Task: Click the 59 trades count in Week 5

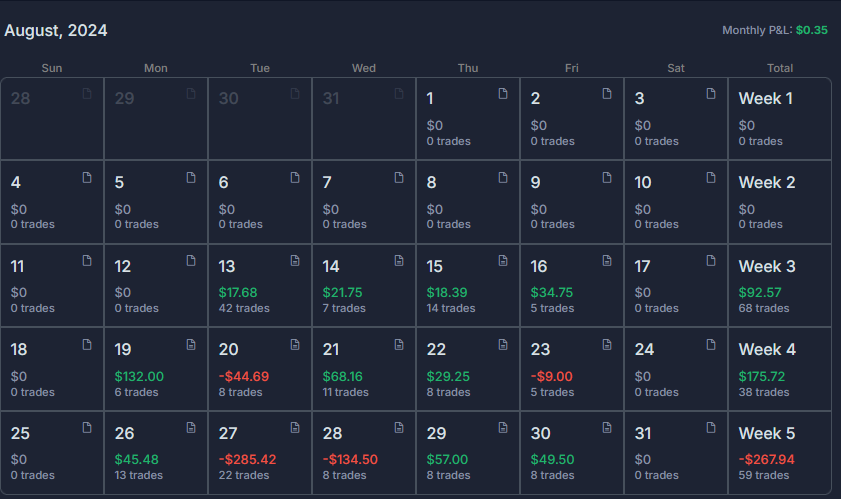Action: click(764, 475)
